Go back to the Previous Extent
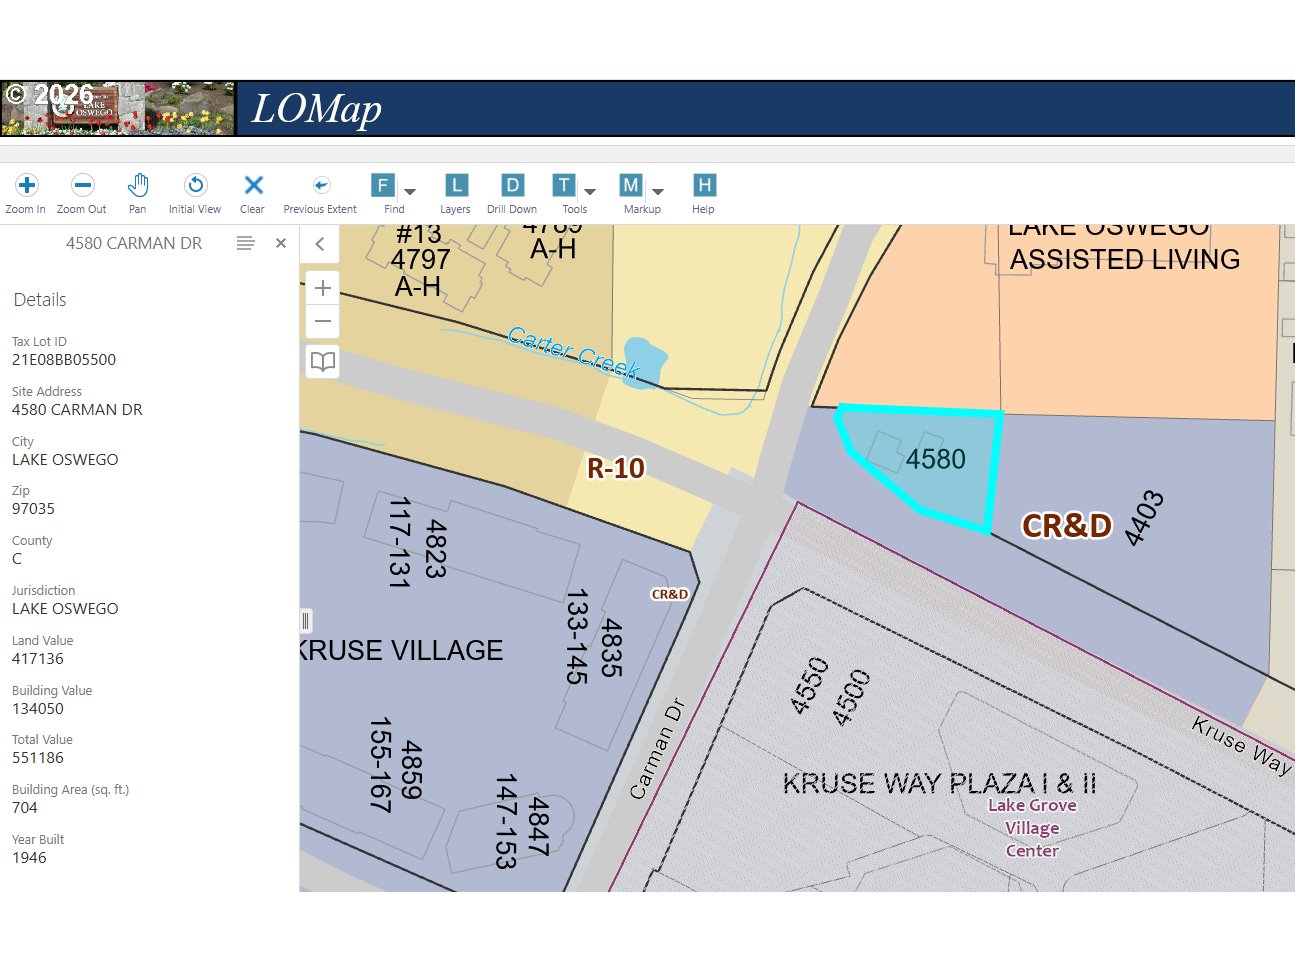1295x971 pixels. click(320, 193)
